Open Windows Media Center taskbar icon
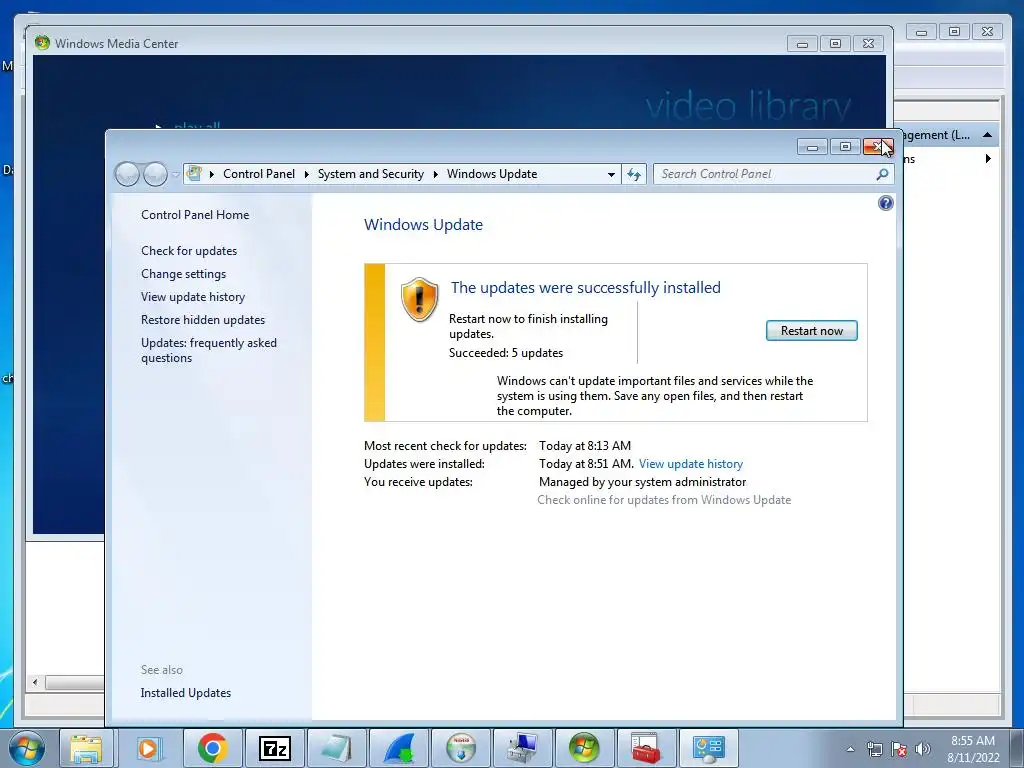Viewport: 1024px width, 768px height. 584,748
